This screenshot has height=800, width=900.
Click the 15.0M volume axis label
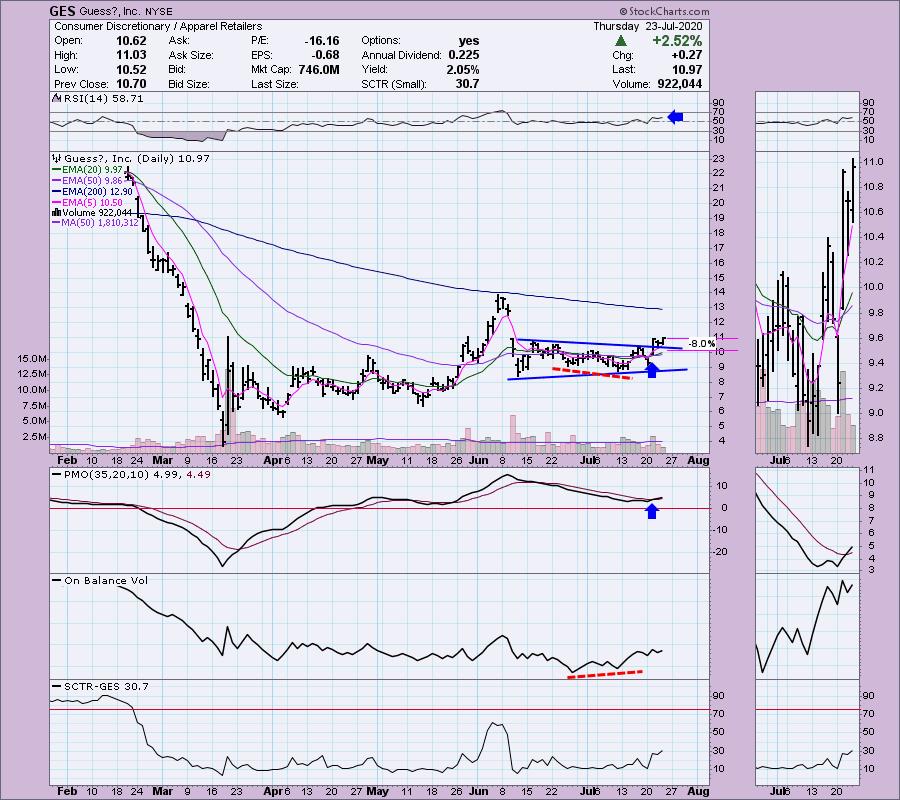point(32,359)
